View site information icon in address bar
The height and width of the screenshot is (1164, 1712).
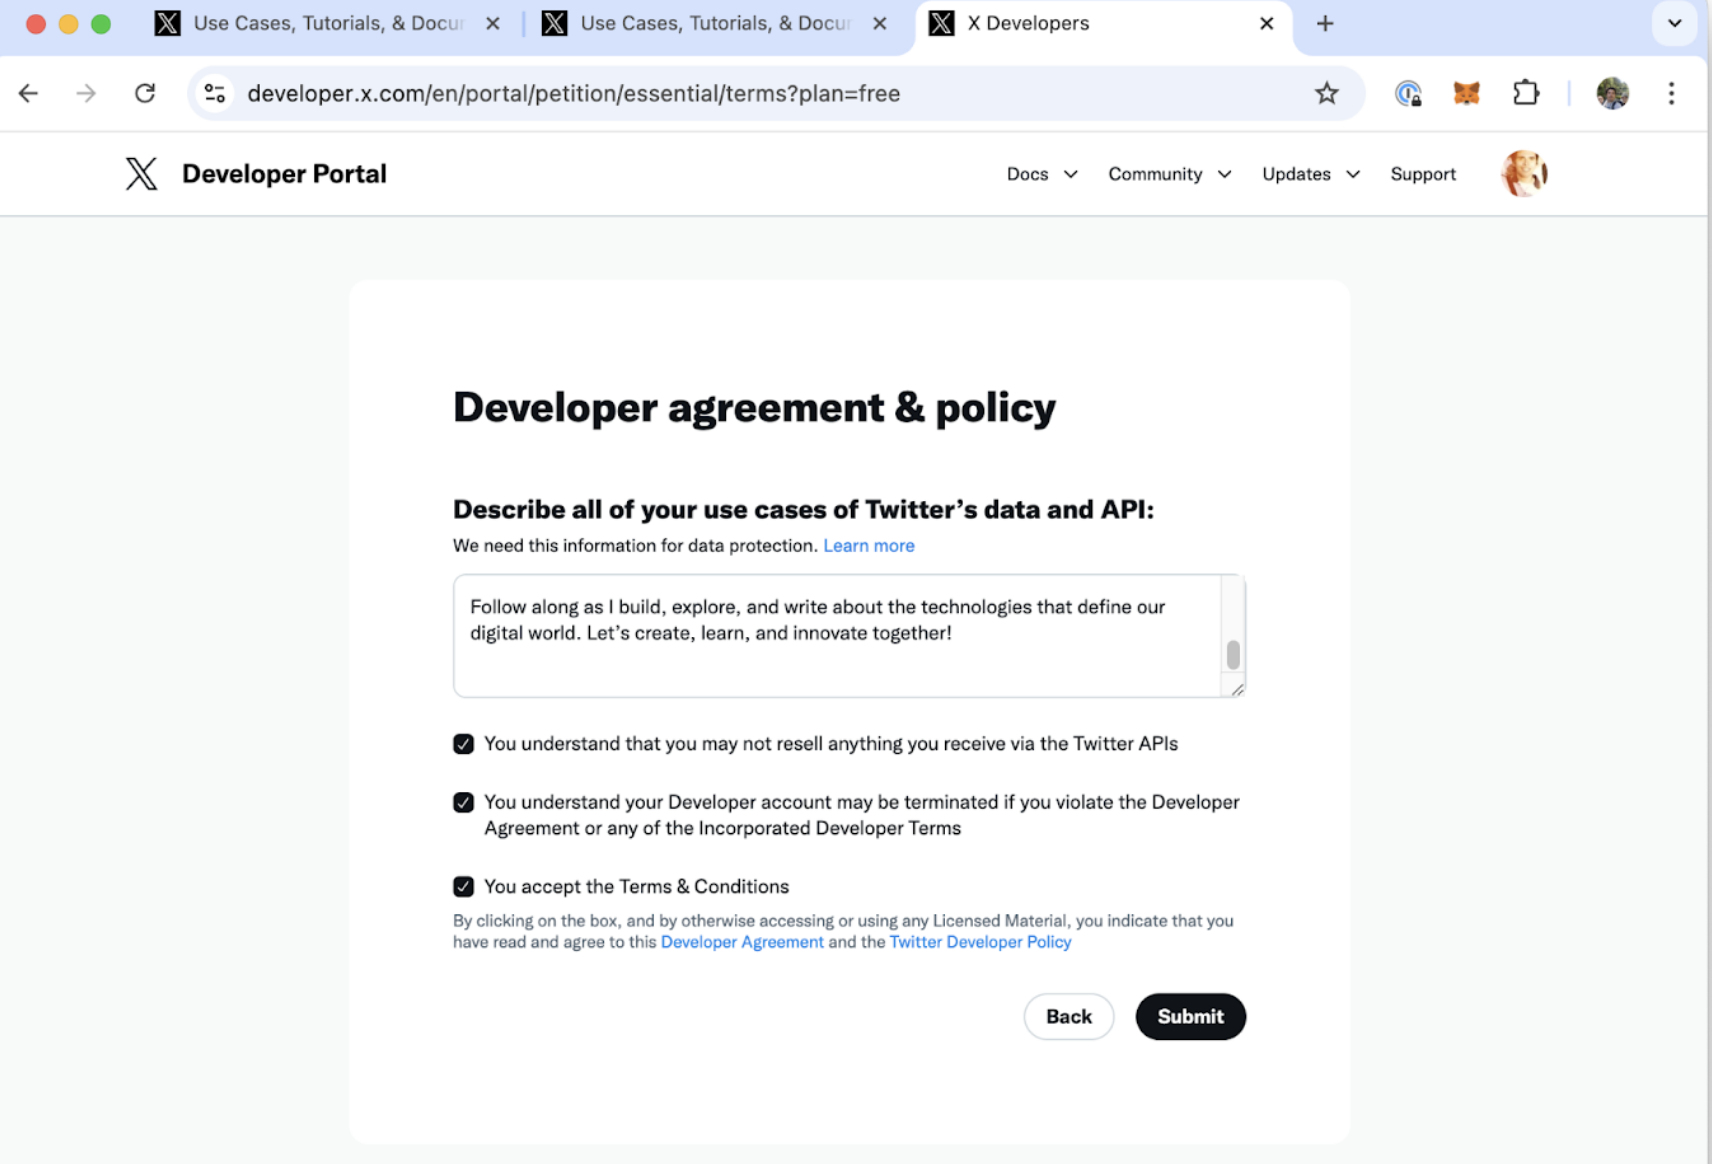point(214,93)
